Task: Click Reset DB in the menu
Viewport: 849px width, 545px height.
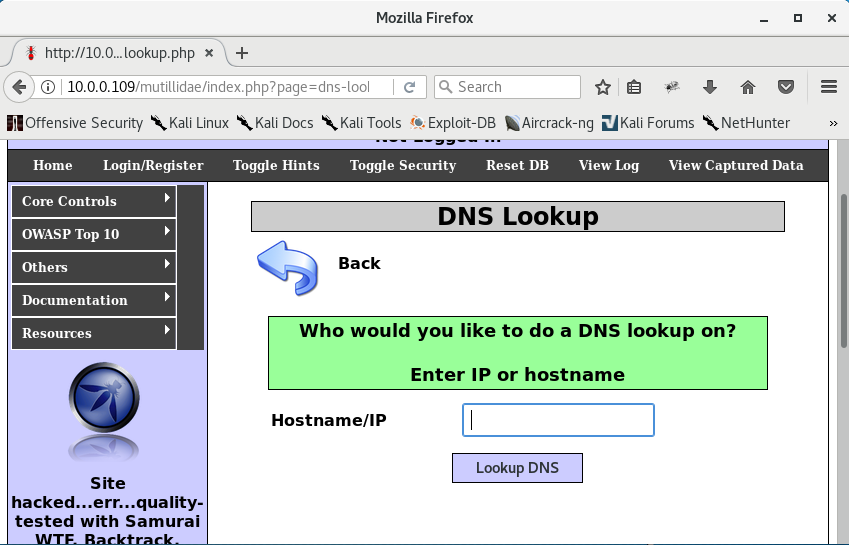Action: click(x=517, y=166)
